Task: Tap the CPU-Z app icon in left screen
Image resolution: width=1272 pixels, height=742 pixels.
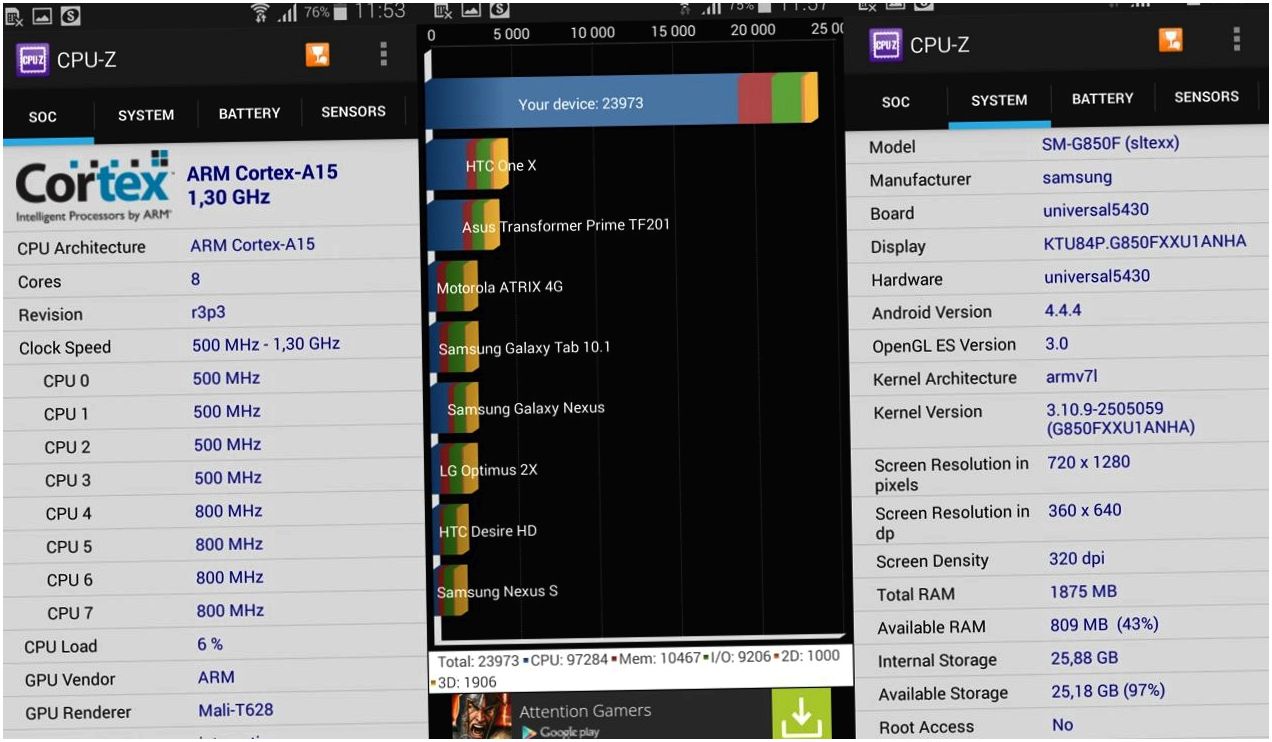Action: click(33, 59)
